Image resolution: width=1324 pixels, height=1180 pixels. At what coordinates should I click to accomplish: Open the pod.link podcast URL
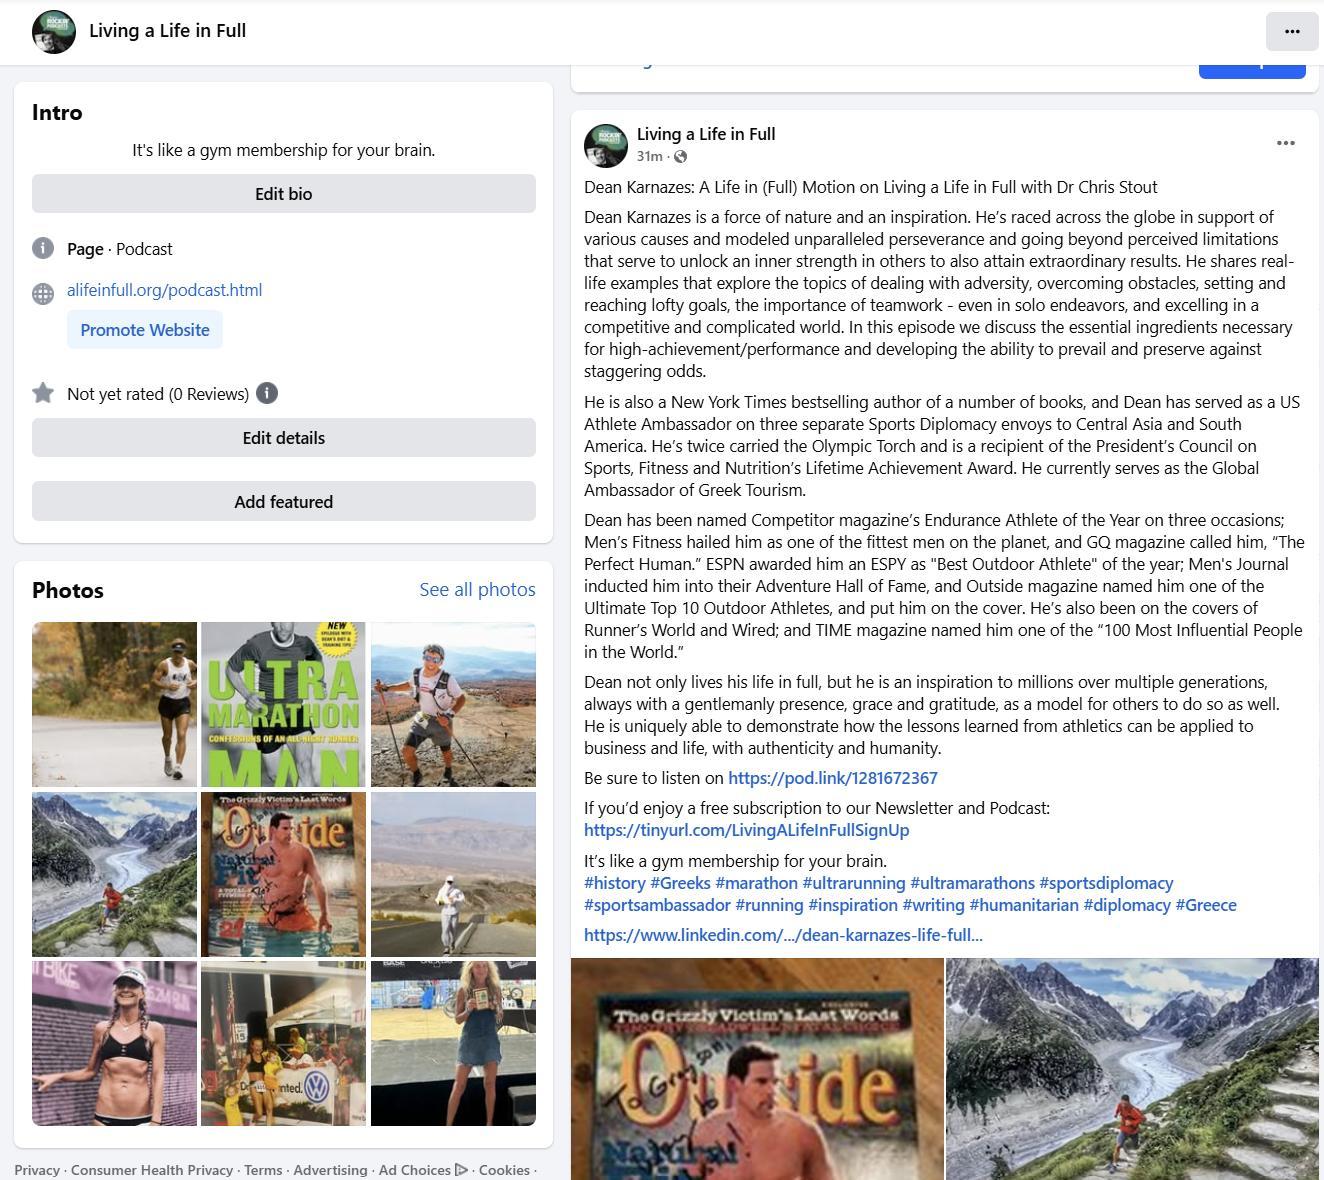coord(833,778)
